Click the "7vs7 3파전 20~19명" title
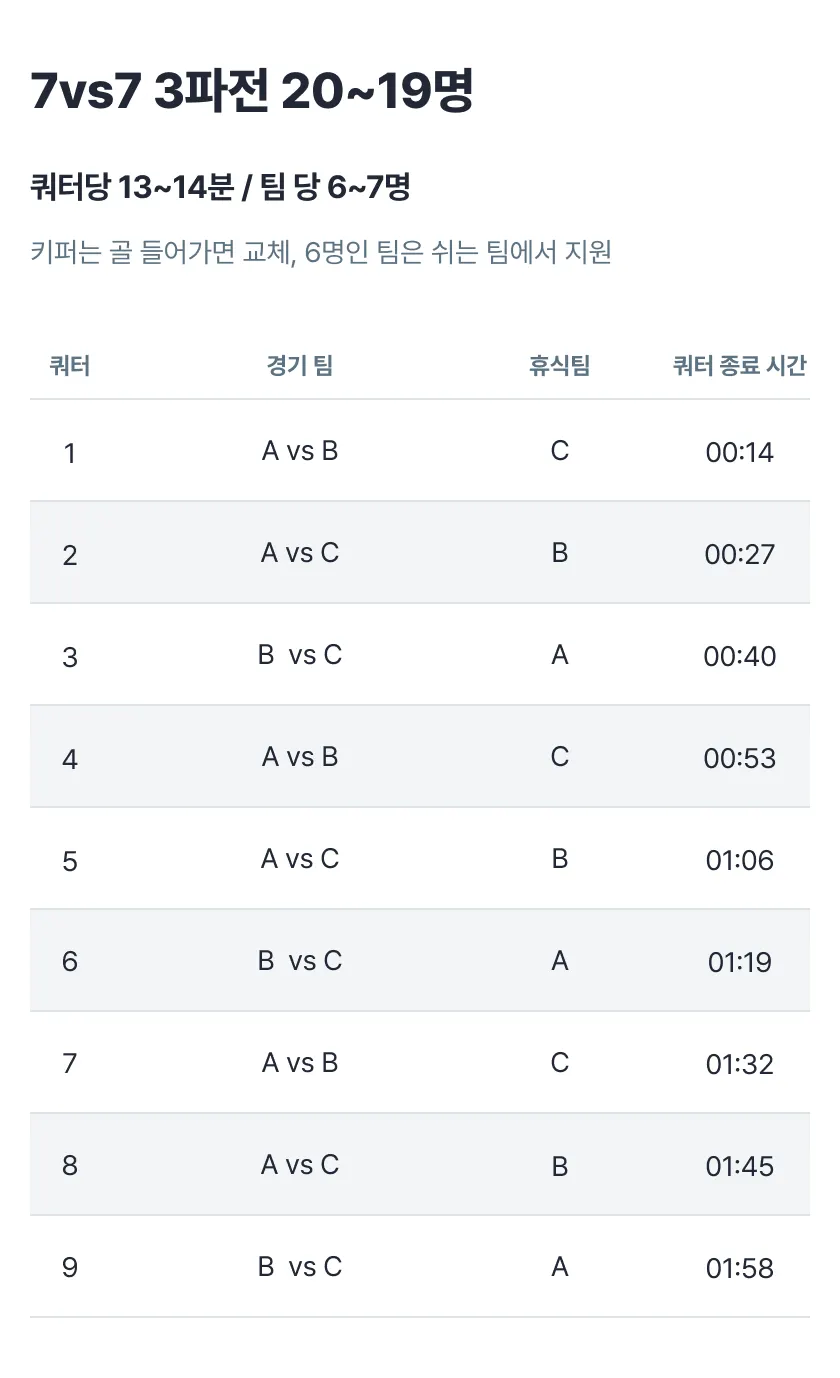Viewport: 840px width, 1378px height. tap(251, 93)
